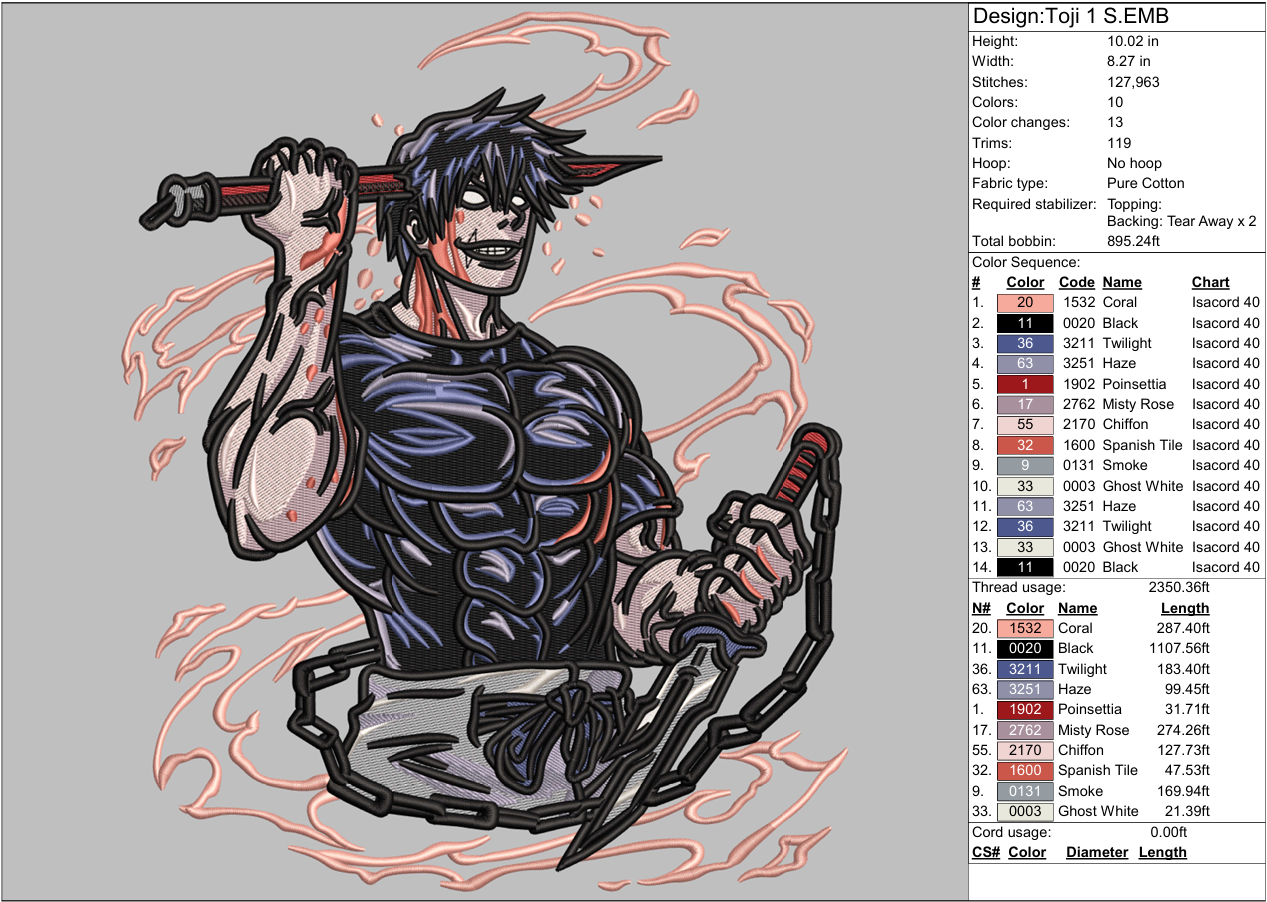This screenshot has width=1267, height=902.
Task: Select code '1902' in the Poinsettia row
Action: coord(1079,384)
